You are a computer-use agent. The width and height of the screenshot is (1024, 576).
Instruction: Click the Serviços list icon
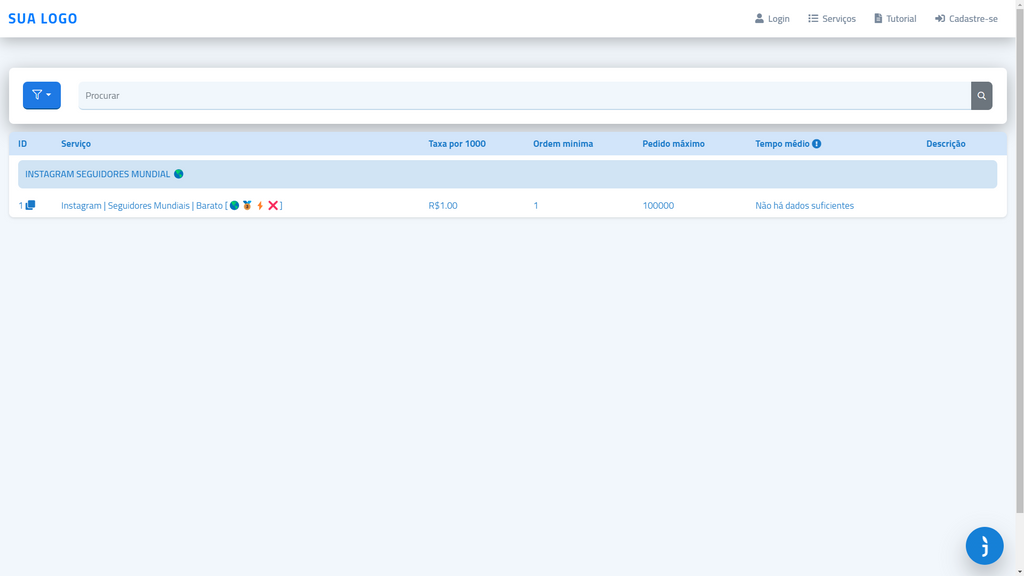[813, 18]
